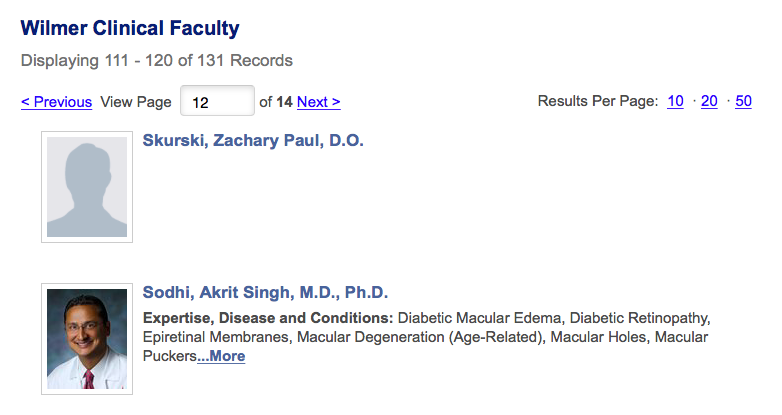Open Skurski, Zachary Paul, D.O. profile

click(x=253, y=141)
